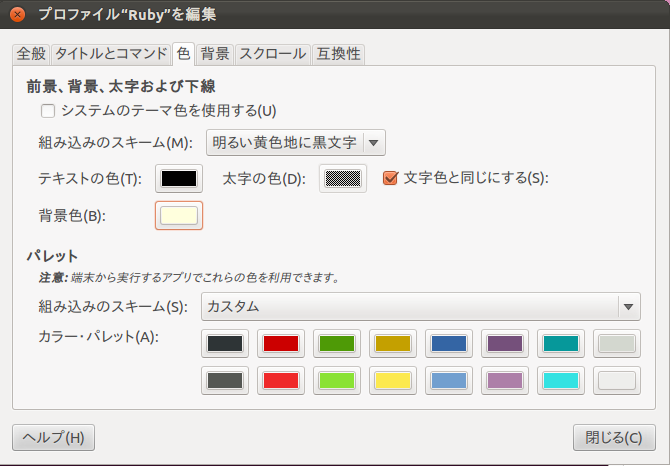Click the 閉じる(C) button
The height and width of the screenshot is (466, 670).
(x=614, y=438)
